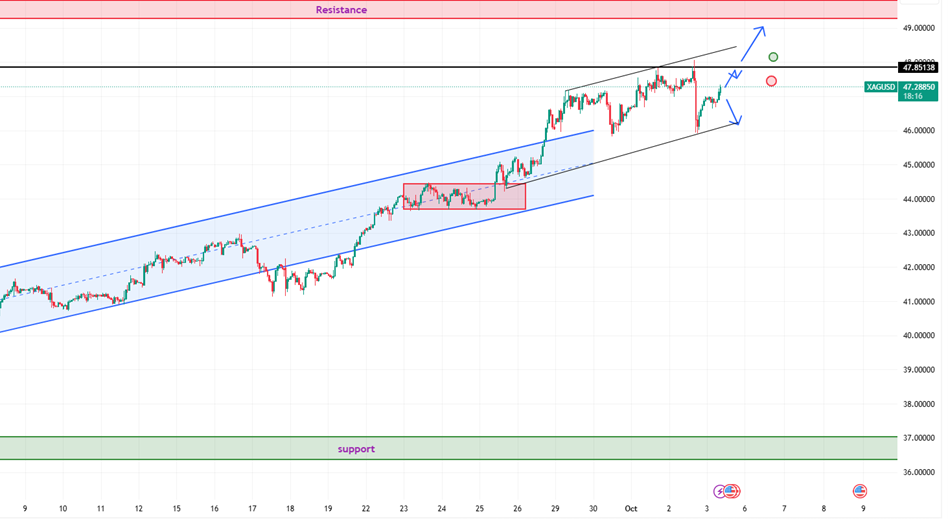
Task: Click the purple lightning event icon
Action: pyautogui.click(x=720, y=491)
